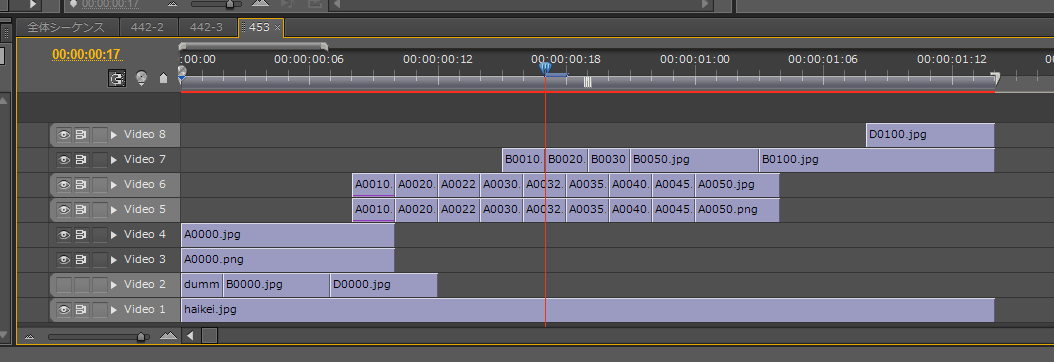Hide the Video 3 track output eye
Image resolution: width=1054 pixels, height=362 pixels.
pos(64,260)
